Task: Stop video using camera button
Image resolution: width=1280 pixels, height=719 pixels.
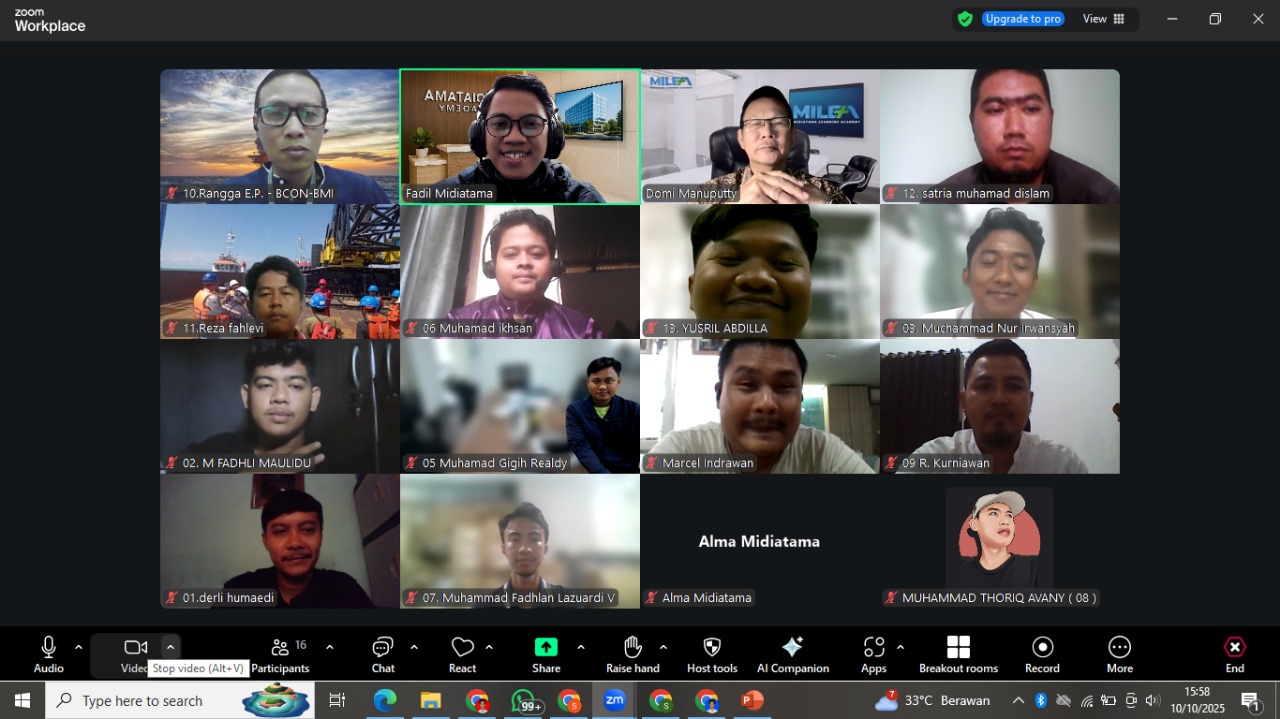Action: pyautogui.click(x=135, y=649)
